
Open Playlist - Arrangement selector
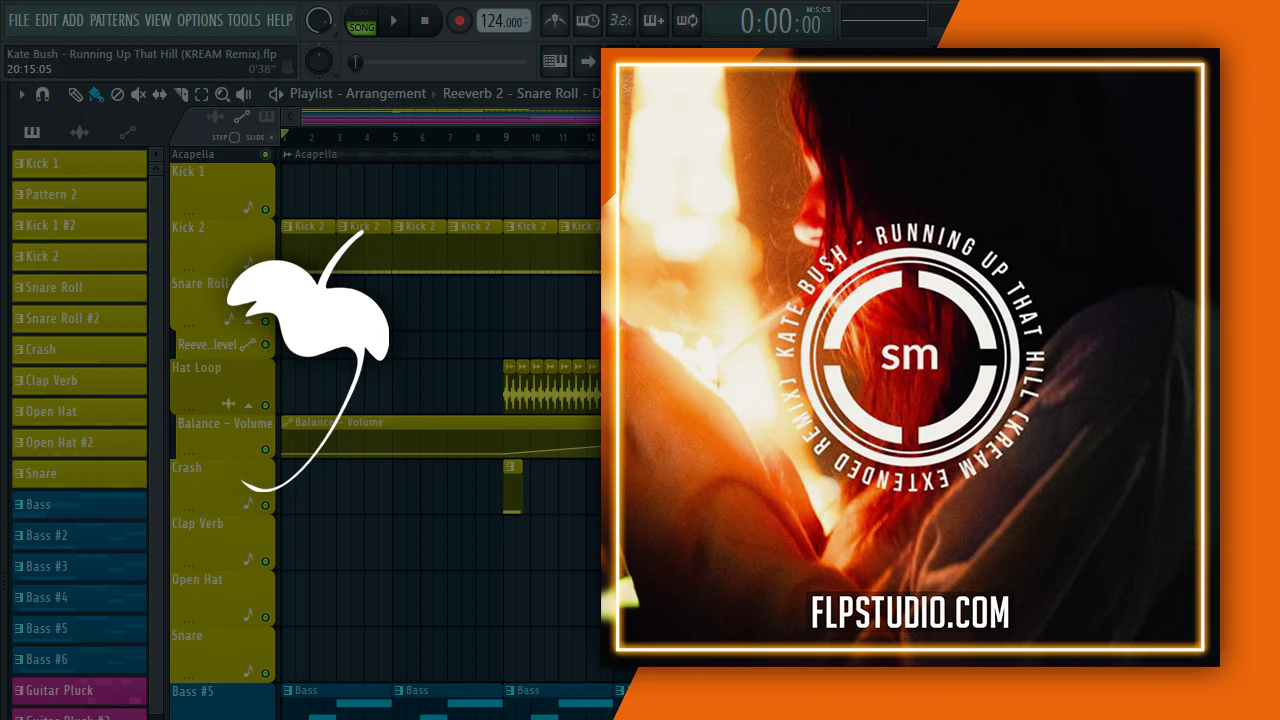click(358, 94)
